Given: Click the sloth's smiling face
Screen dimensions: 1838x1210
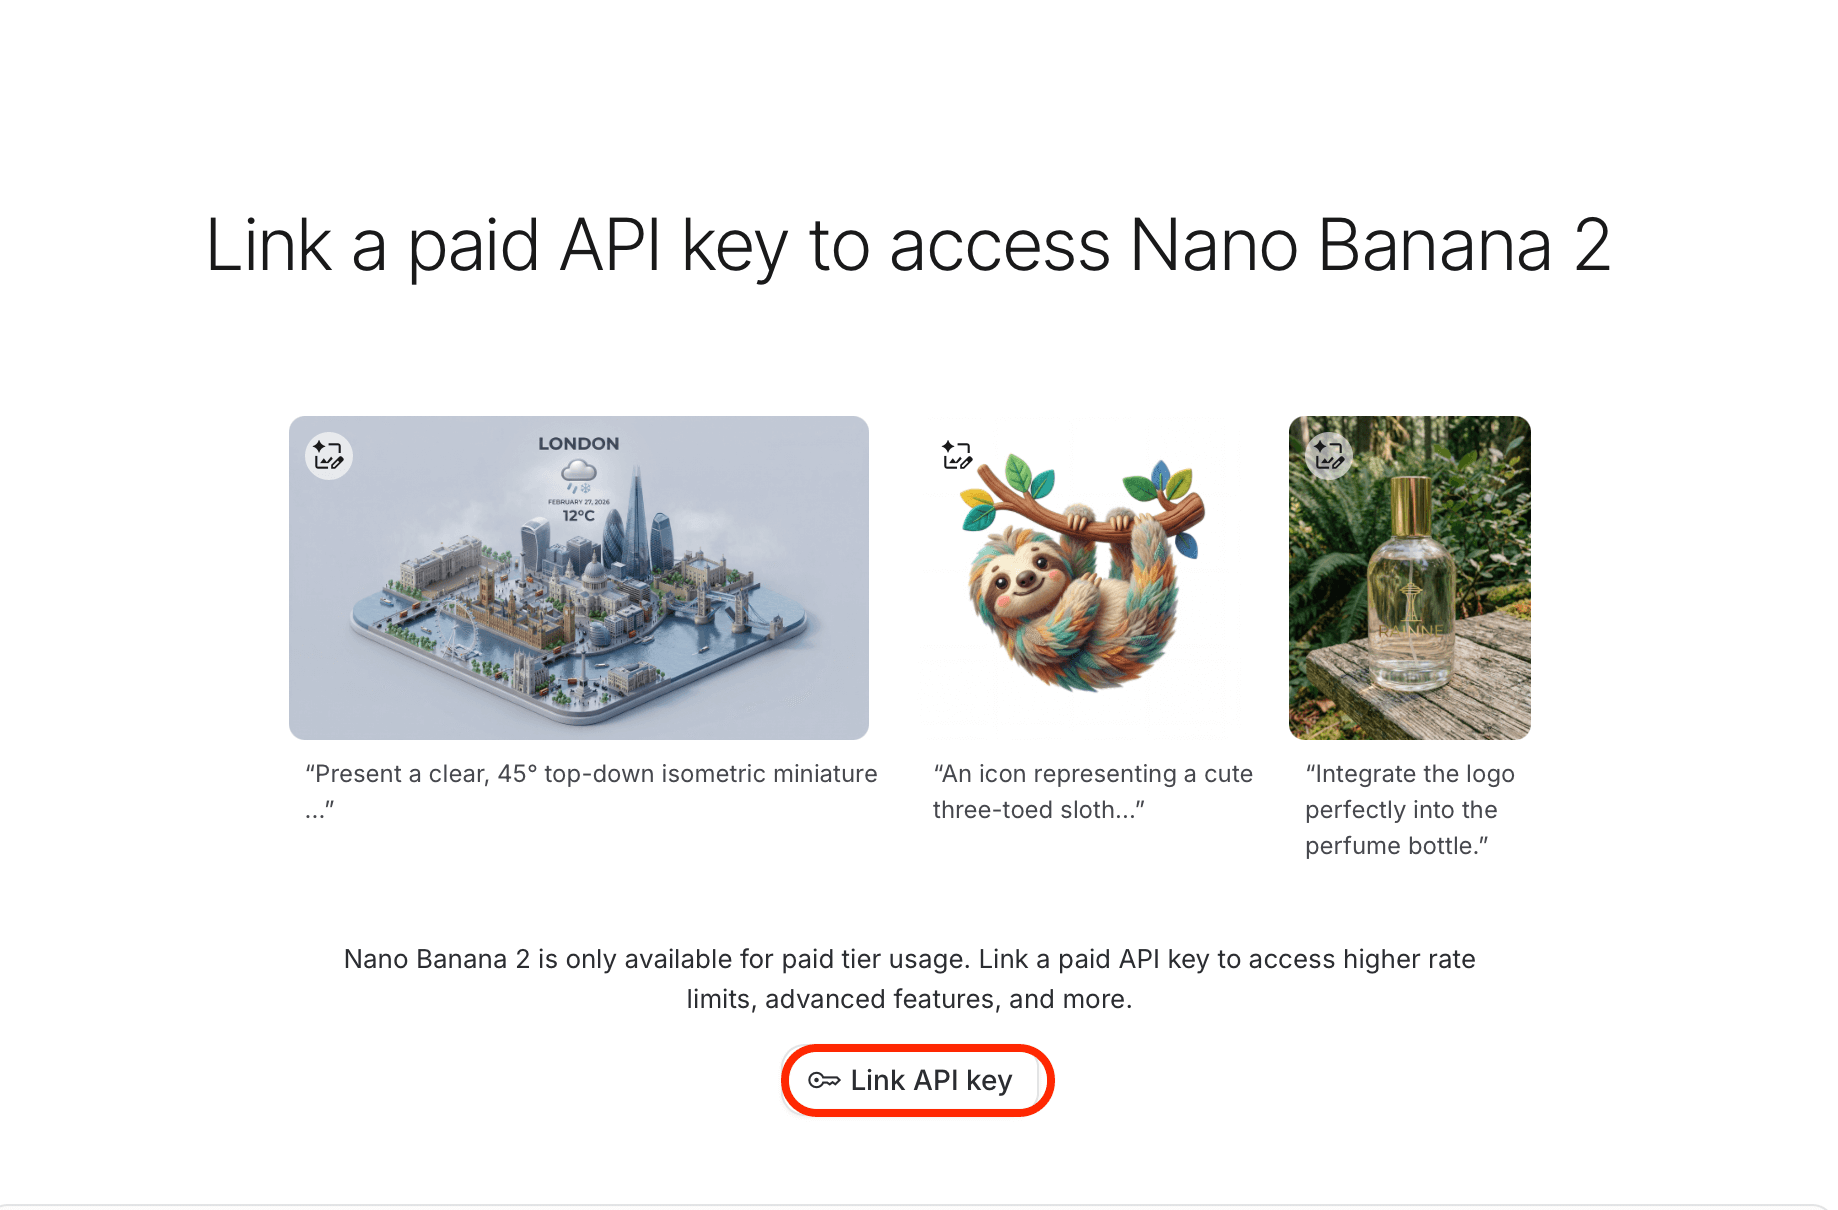Looking at the screenshot, I should point(1027,579).
